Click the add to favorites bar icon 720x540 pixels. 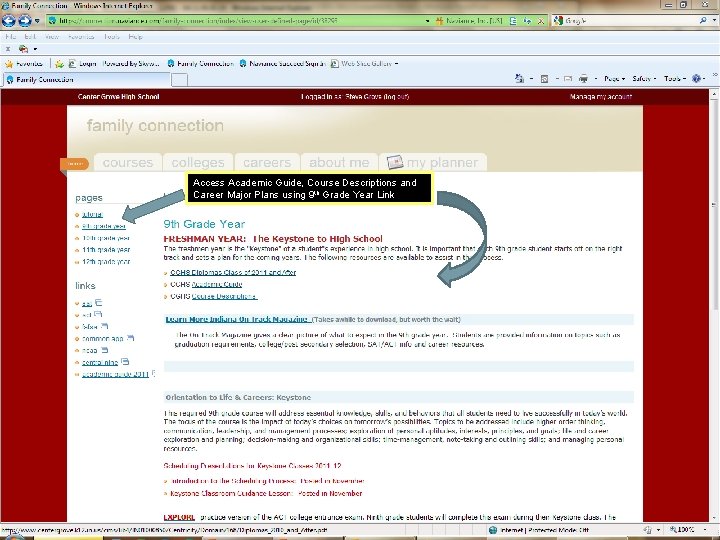59,64
